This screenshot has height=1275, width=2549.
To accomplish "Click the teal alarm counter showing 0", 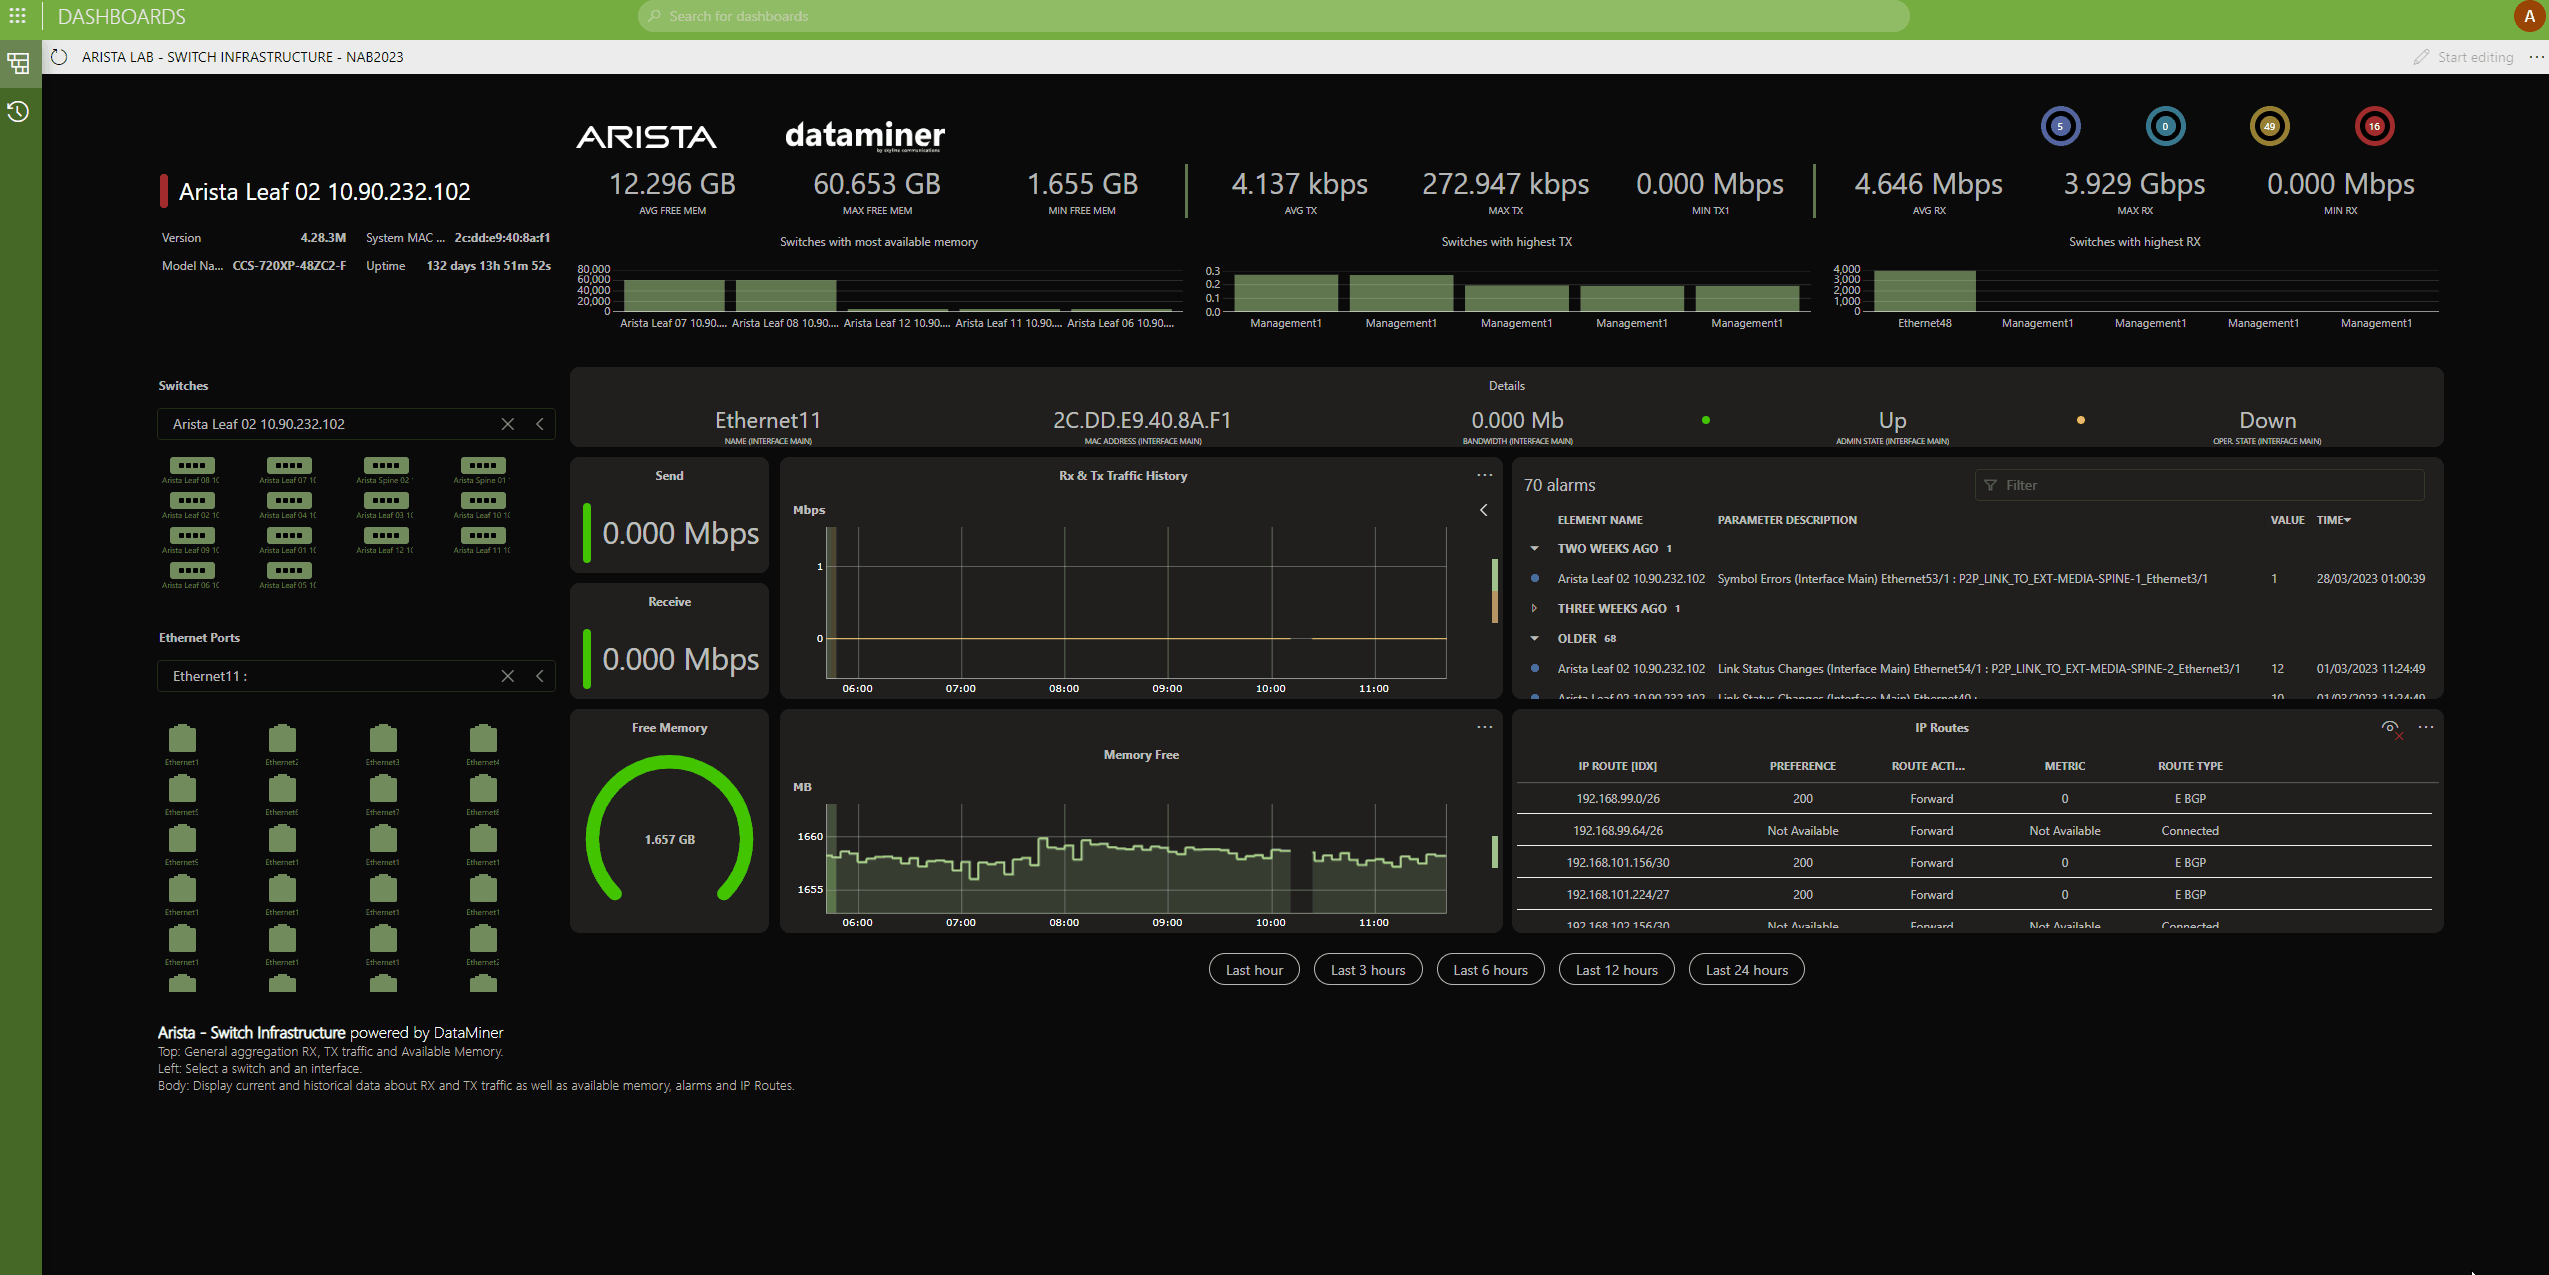I will pos(2165,126).
